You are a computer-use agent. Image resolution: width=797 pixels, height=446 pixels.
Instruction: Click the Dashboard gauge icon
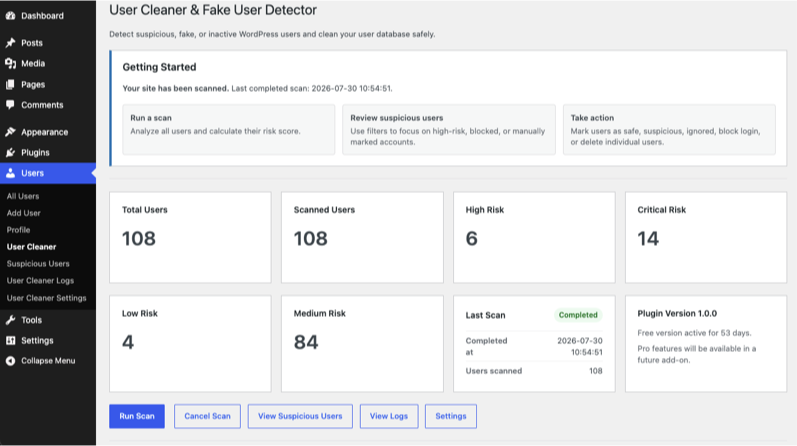click(x=10, y=16)
